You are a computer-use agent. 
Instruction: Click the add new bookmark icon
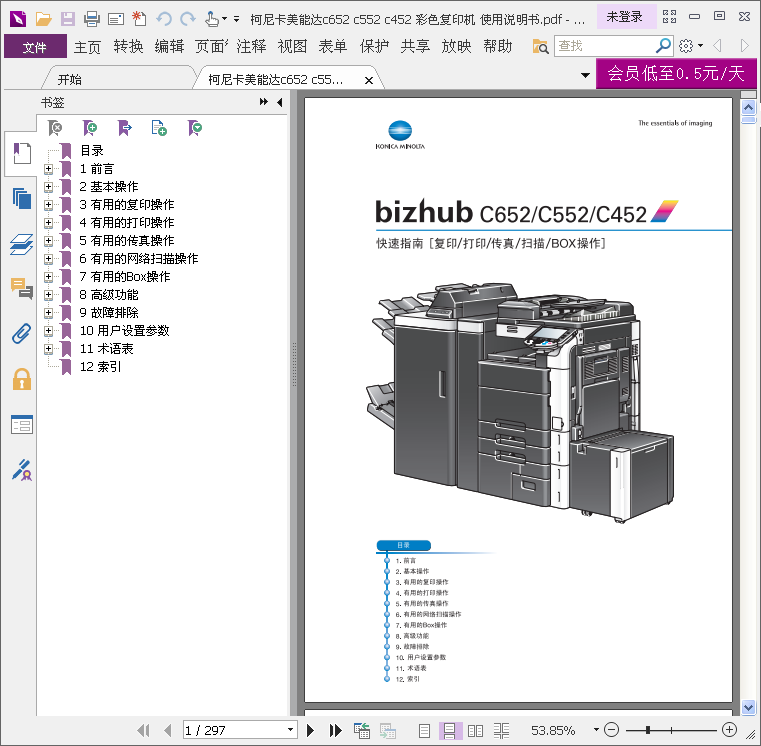point(90,128)
